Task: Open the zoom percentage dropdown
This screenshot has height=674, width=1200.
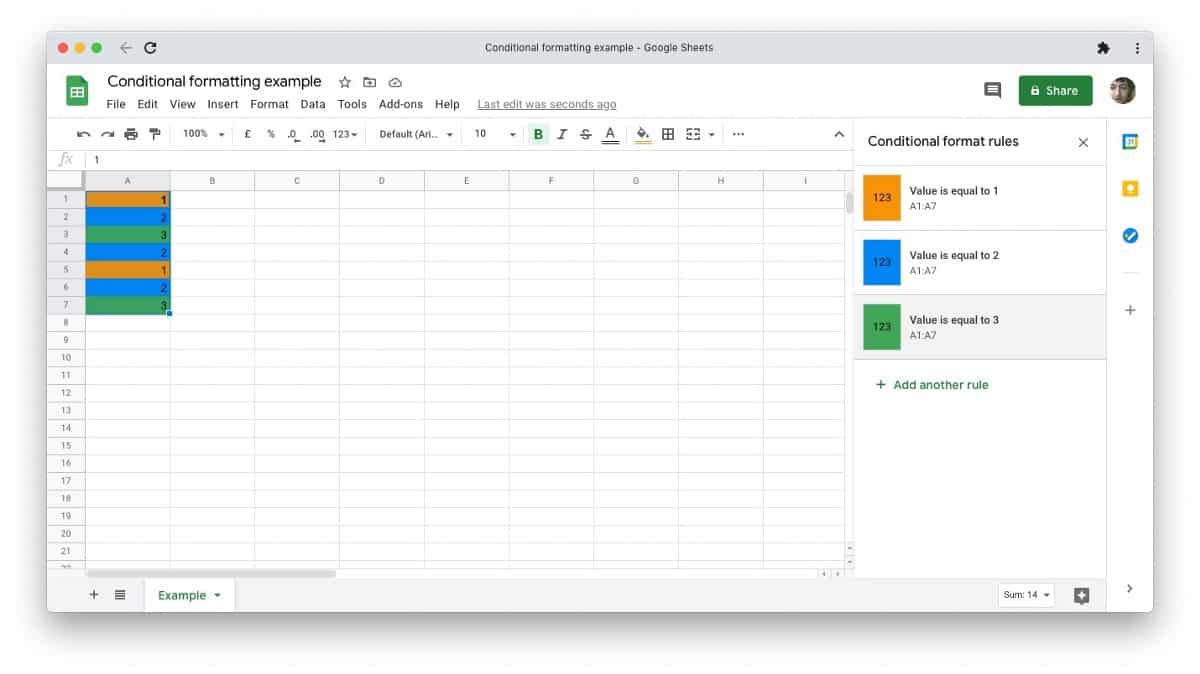Action: tap(203, 133)
